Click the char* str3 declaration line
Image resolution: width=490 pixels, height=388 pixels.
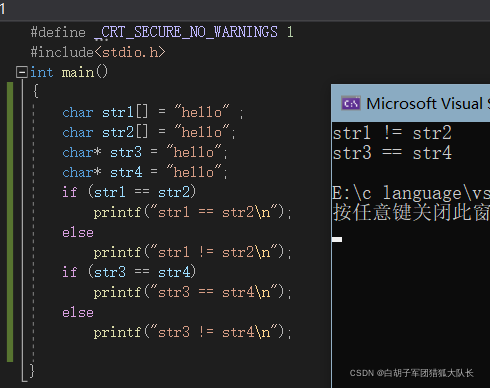pyautogui.click(x=145, y=152)
